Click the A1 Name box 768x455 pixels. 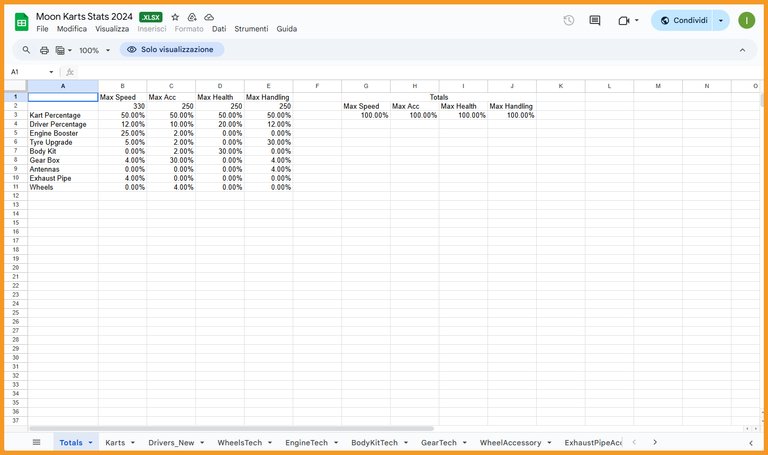(29, 72)
